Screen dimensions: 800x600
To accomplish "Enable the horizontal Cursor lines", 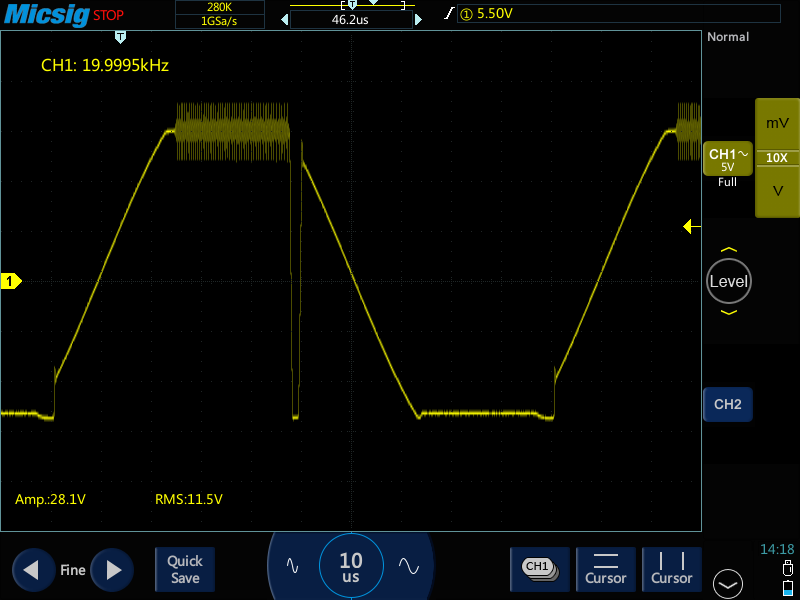I will click(606, 569).
